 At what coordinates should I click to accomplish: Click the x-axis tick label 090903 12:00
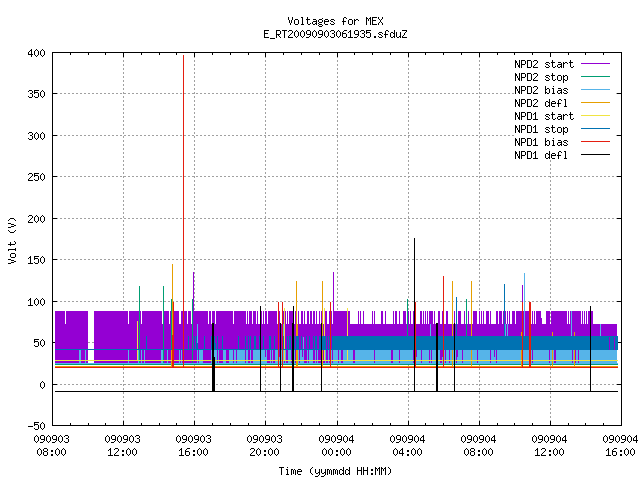122,446
